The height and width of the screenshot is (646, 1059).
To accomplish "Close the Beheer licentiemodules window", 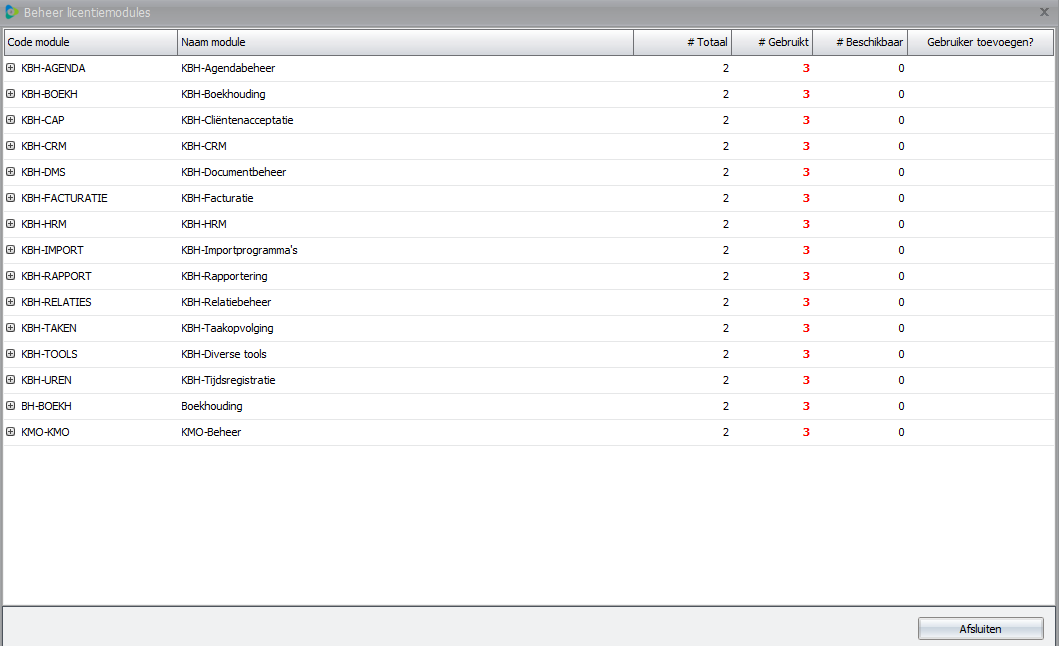I will pyautogui.click(x=1044, y=12).
